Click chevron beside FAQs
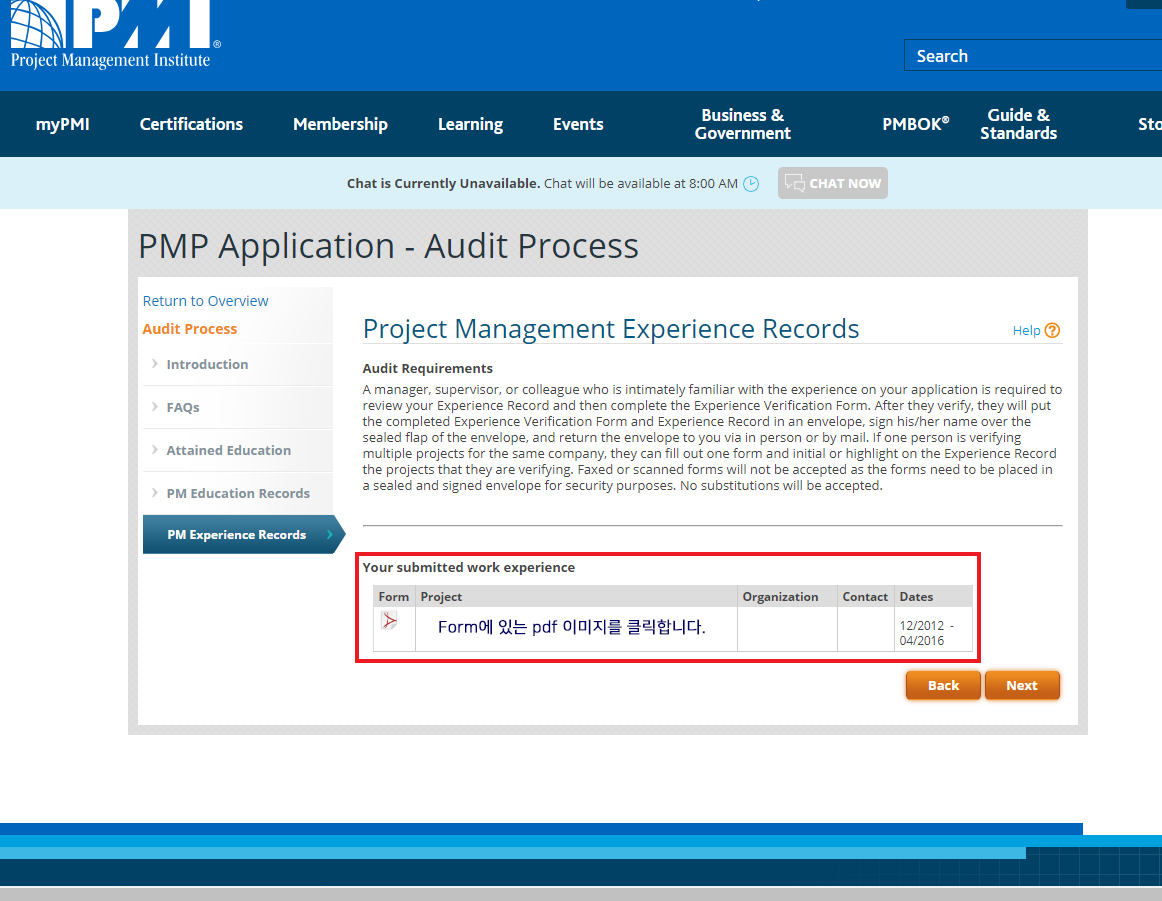The width and height of the screenshot is (1162, 901). click(x=154, y=407)
